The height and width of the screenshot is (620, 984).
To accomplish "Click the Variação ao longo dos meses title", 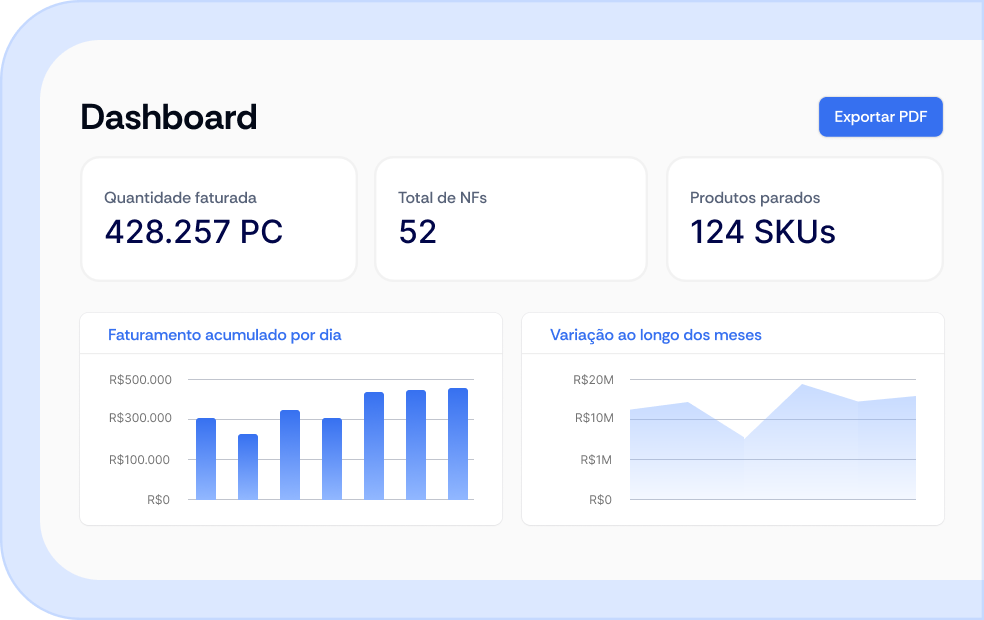I will pyautogui.click(x=656, y=335).
